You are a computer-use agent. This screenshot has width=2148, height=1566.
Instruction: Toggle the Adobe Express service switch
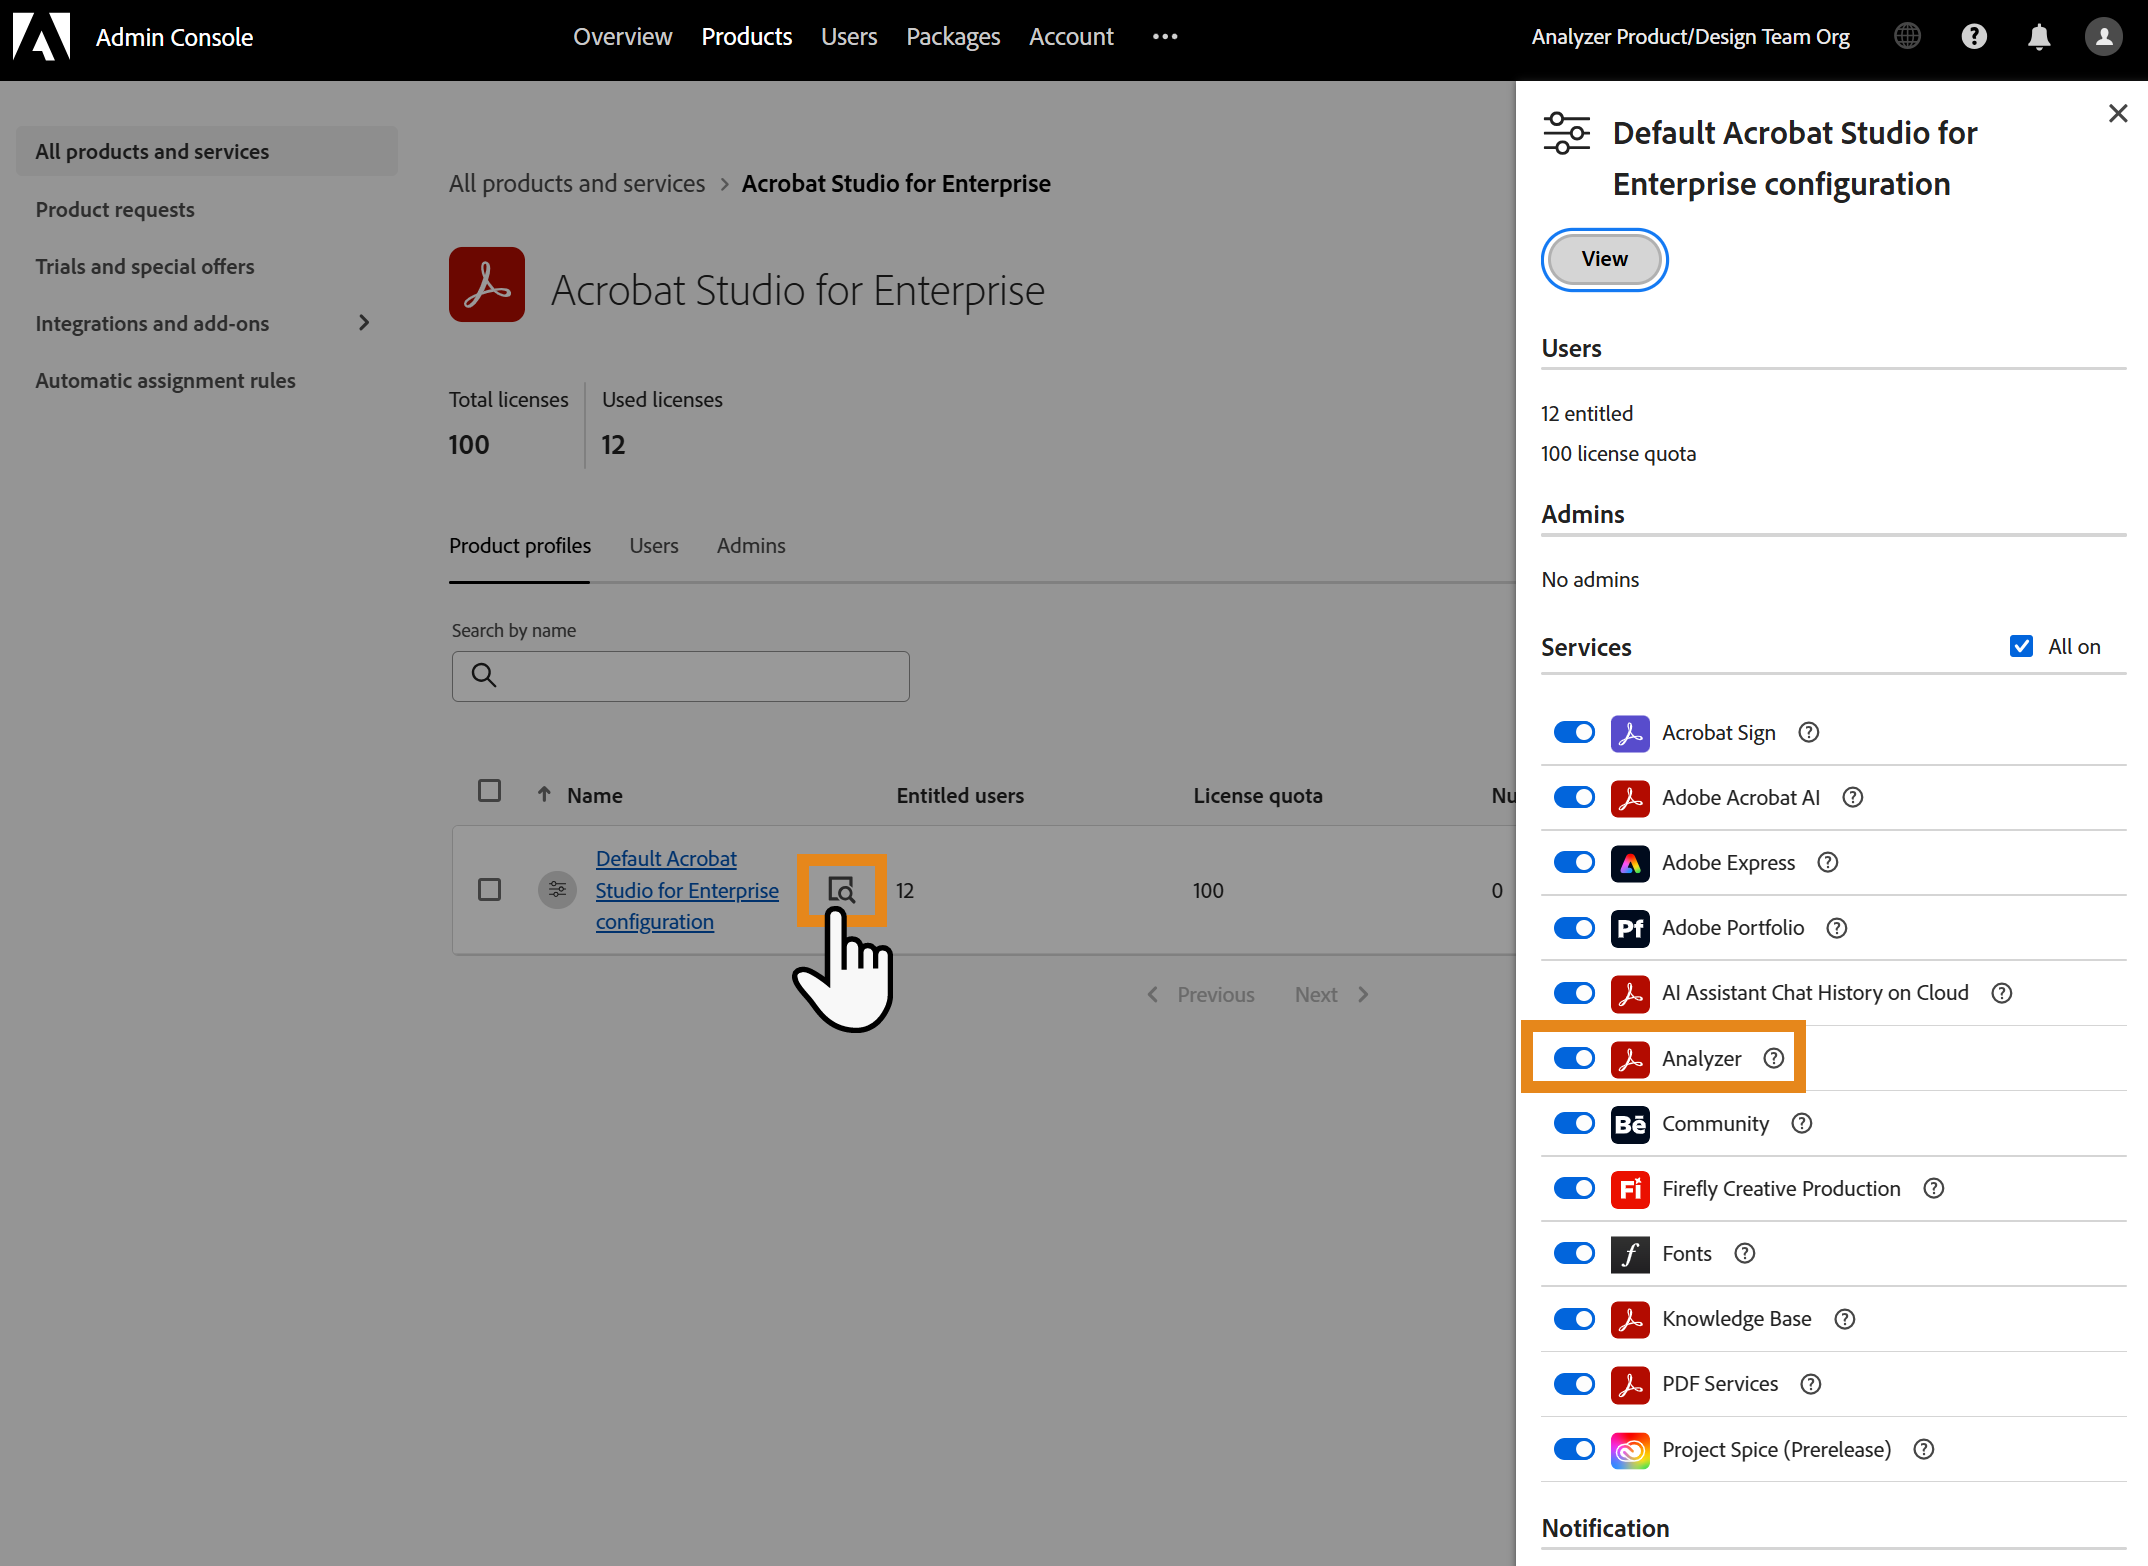pyautogui.click(x=1574, y=862)
